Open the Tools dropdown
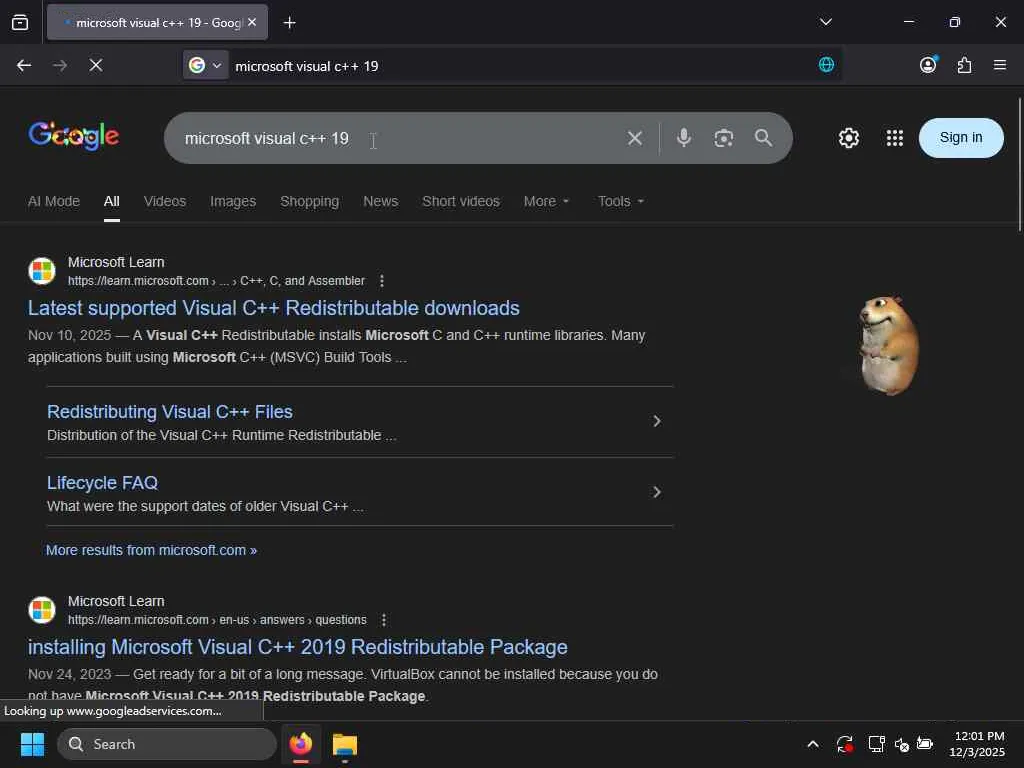This screenshot has height=768, width=1024. 621,201
